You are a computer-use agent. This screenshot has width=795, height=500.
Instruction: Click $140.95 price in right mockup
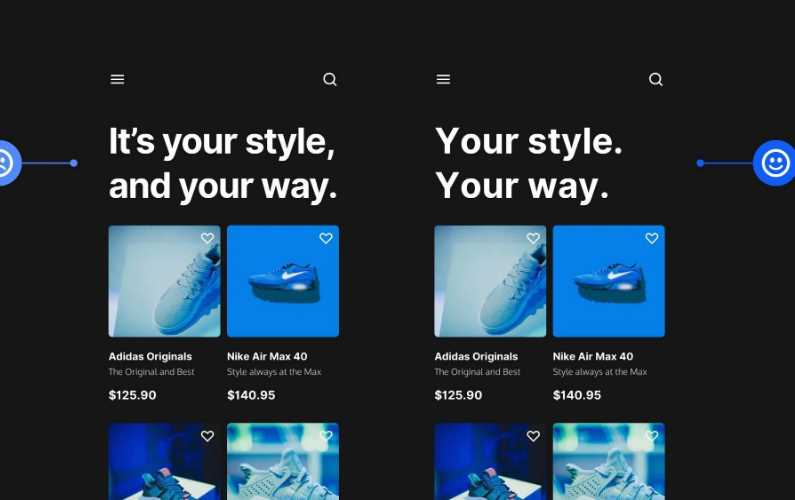pos(577,395)
